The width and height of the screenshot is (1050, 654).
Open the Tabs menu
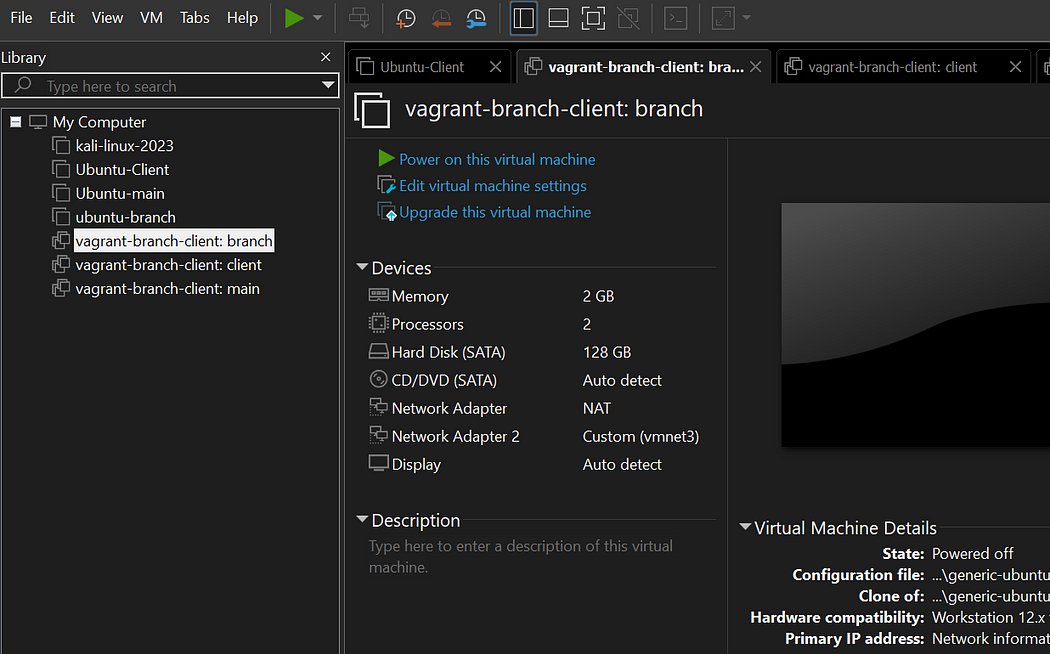pos(195,18)
